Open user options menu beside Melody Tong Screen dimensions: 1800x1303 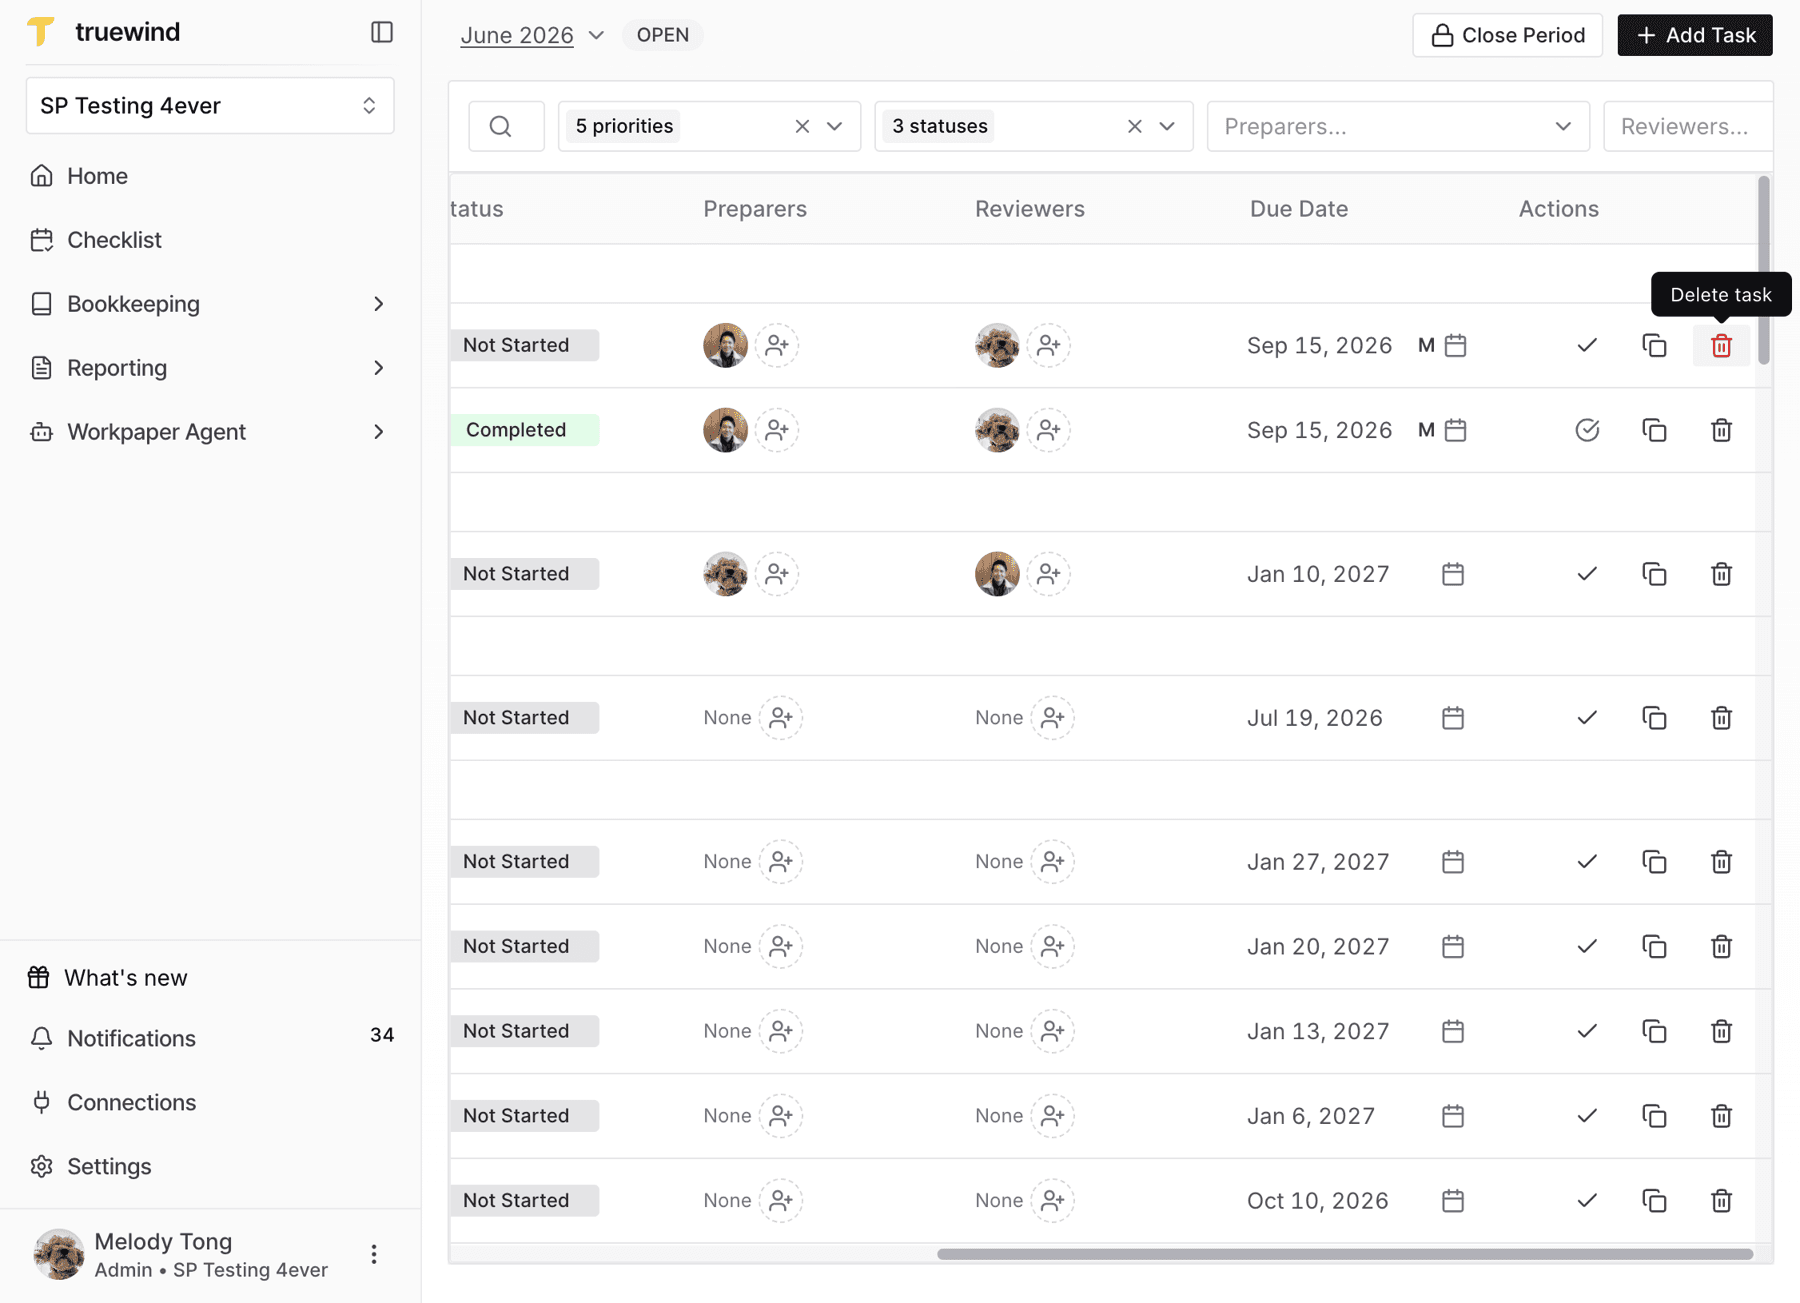coord(374,1254)
